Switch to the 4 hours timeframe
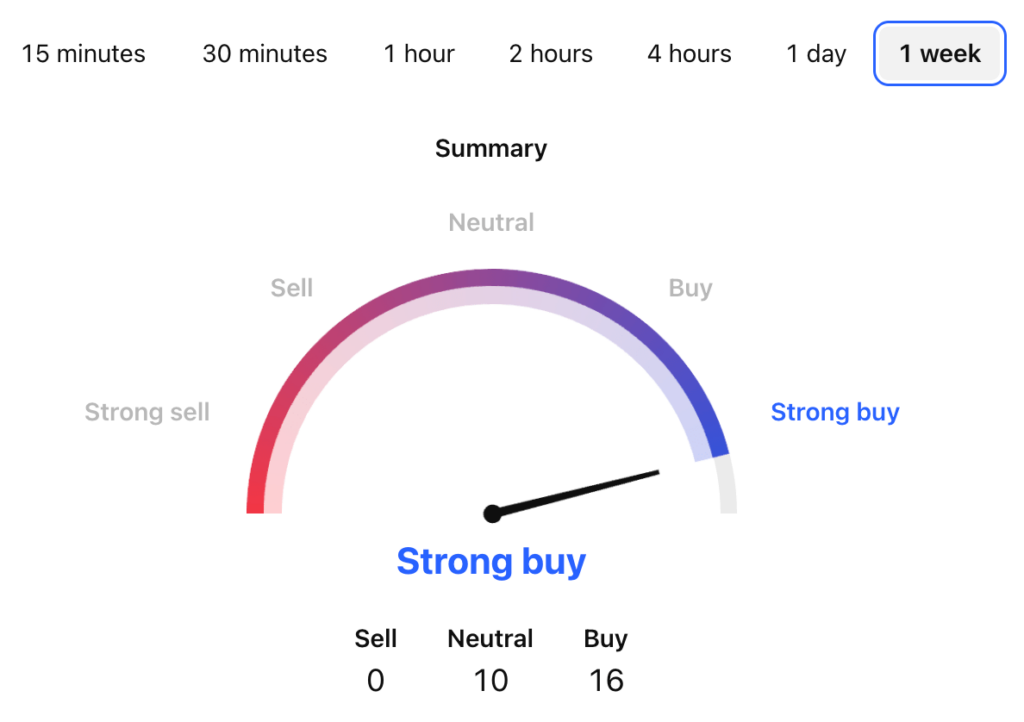The width and height of the screenshot is (1024, 722). click(x=688, y=54)
